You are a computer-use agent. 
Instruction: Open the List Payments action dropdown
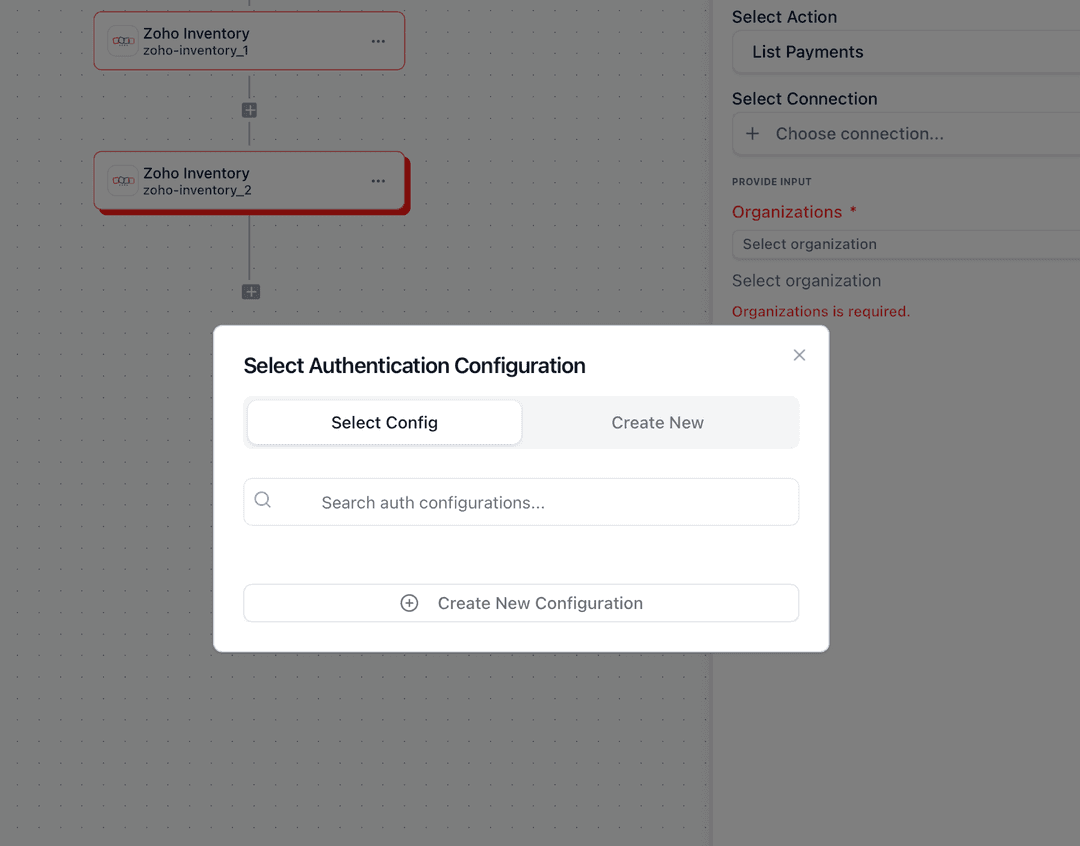[900, 51]
